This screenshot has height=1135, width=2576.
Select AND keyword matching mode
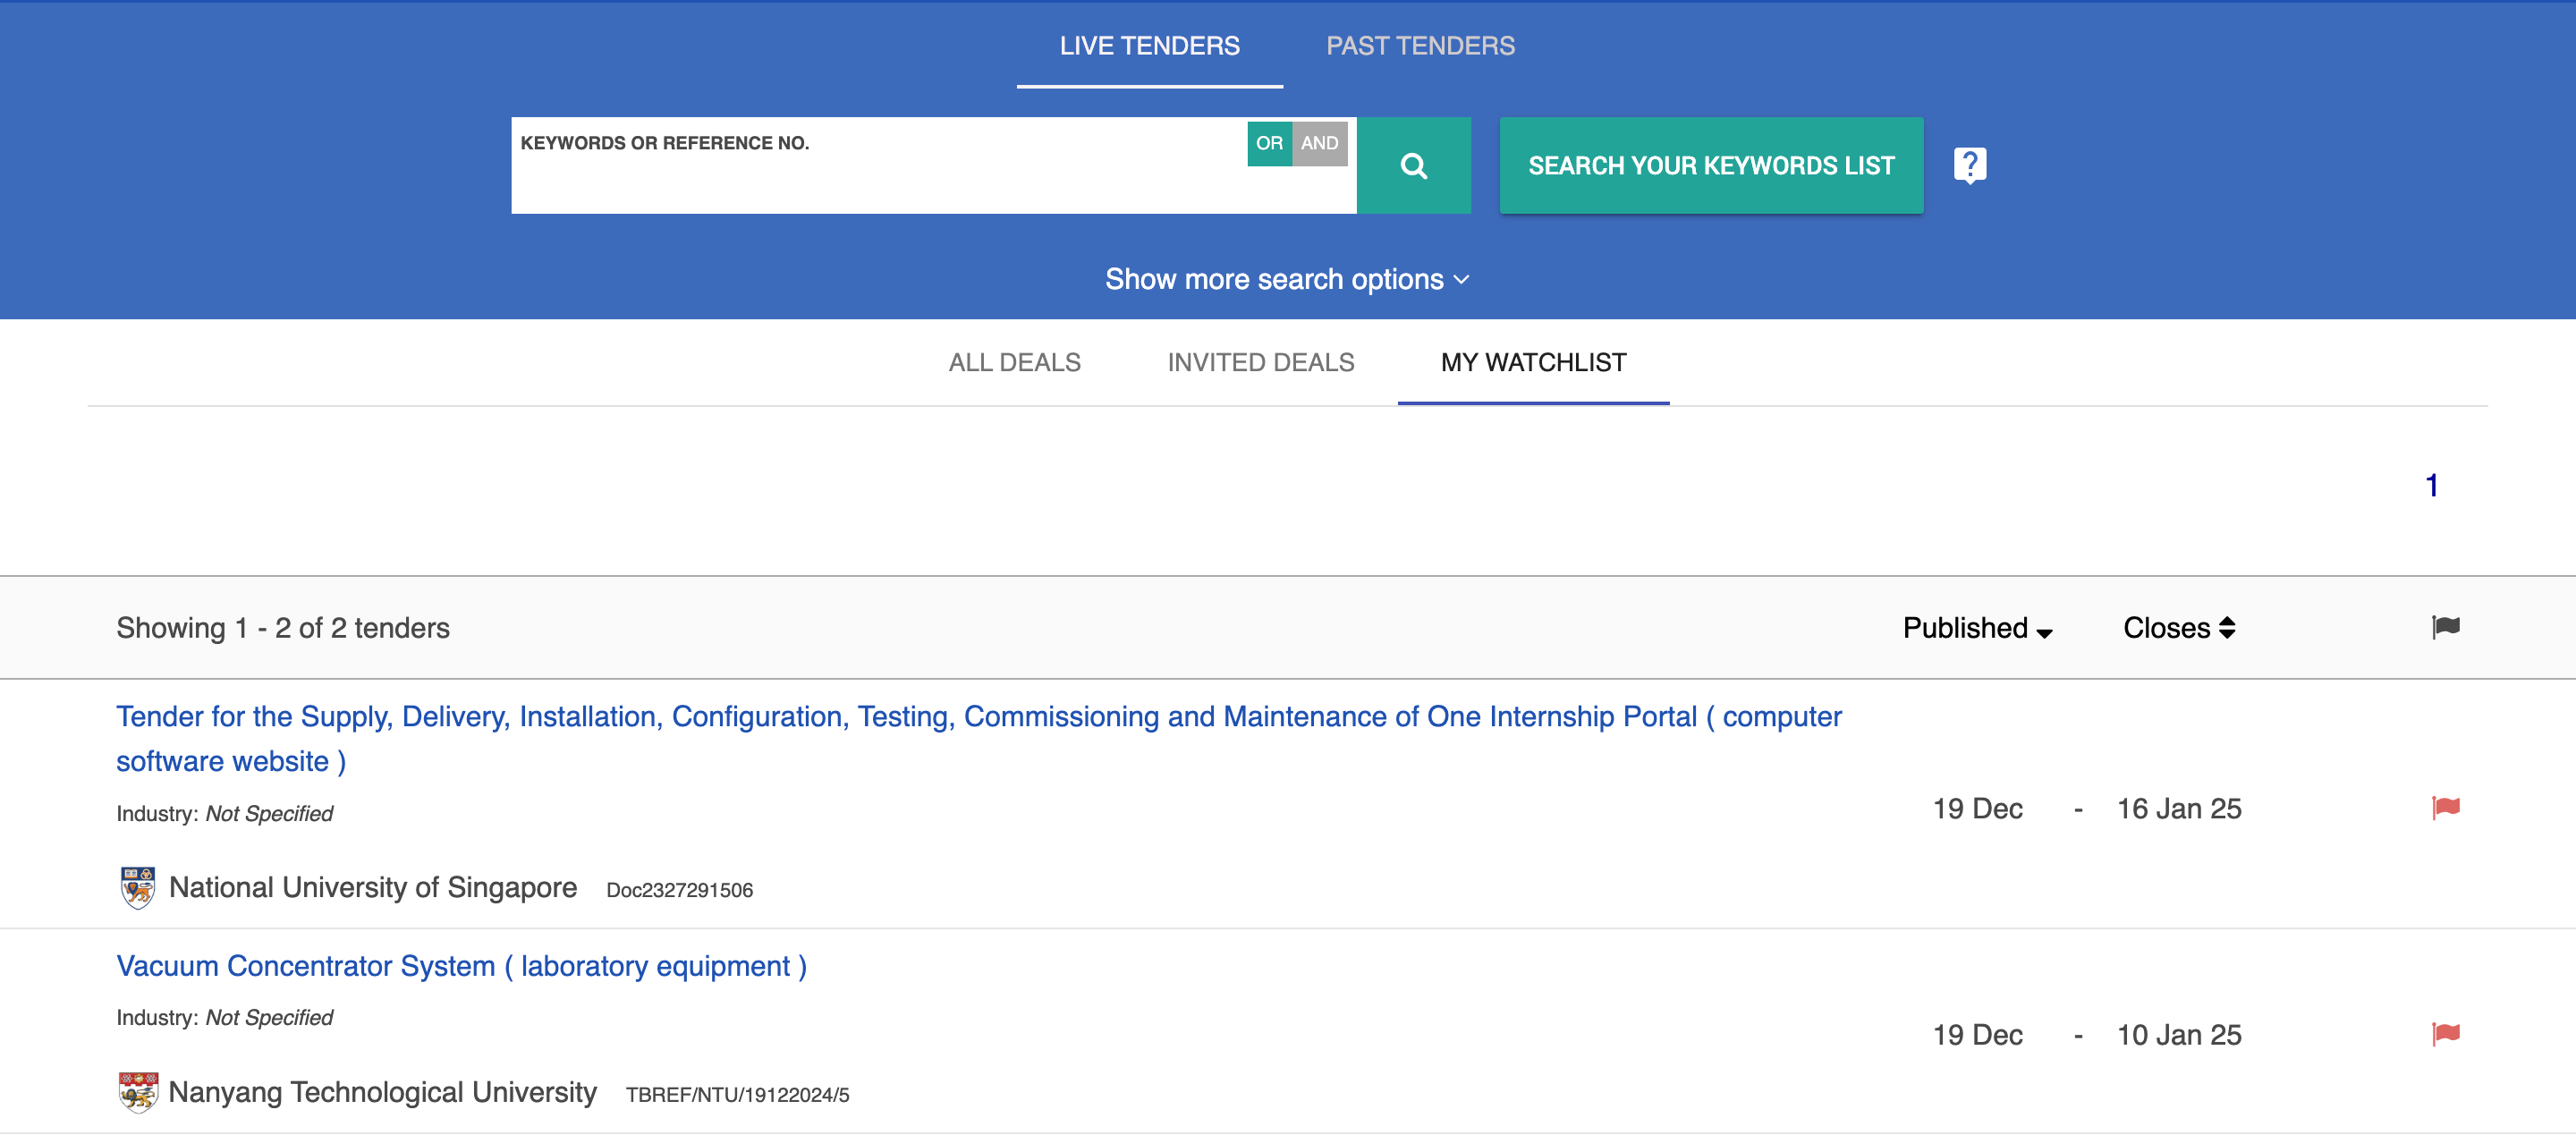pos(1319,143)
